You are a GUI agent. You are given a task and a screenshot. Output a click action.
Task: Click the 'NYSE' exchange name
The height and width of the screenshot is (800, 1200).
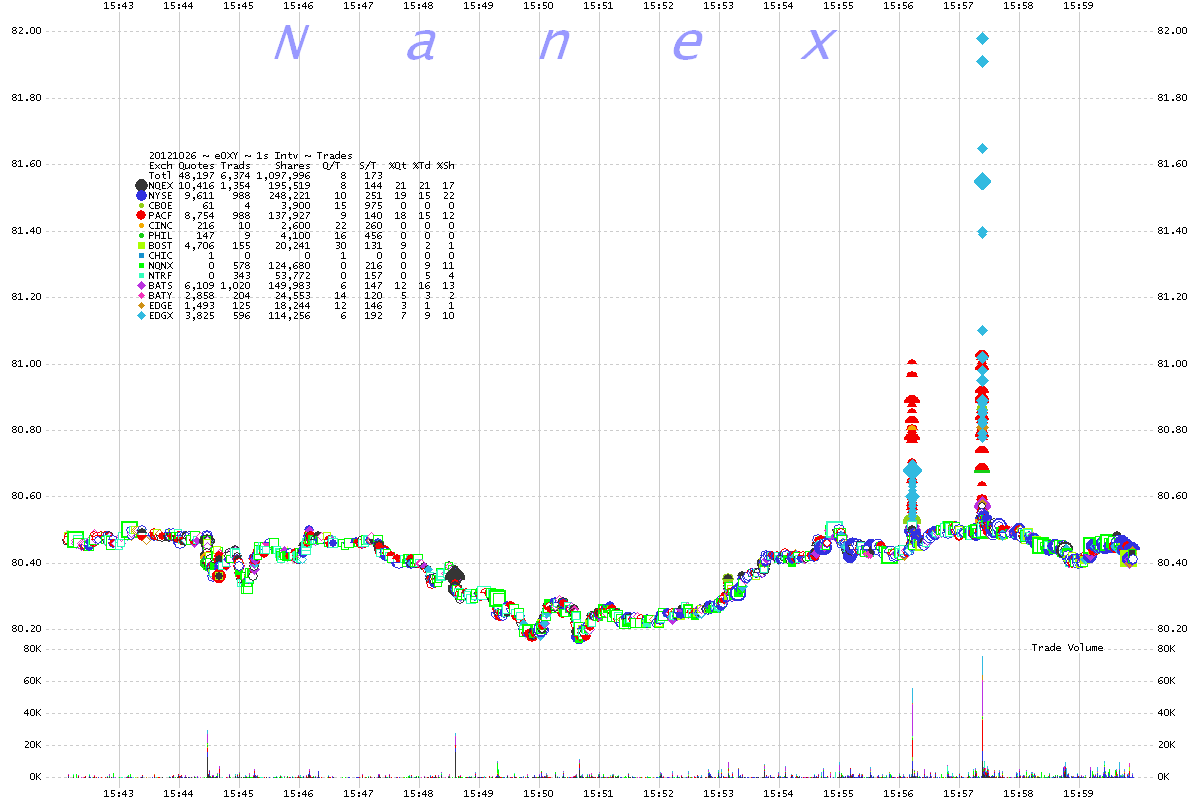pos(159,196)
